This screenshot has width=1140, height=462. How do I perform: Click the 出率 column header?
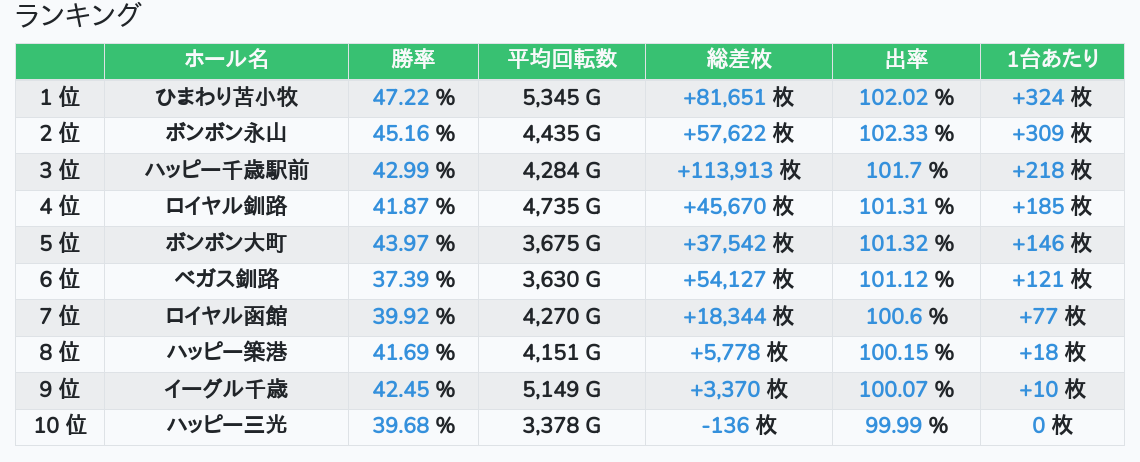pos(906,60)
